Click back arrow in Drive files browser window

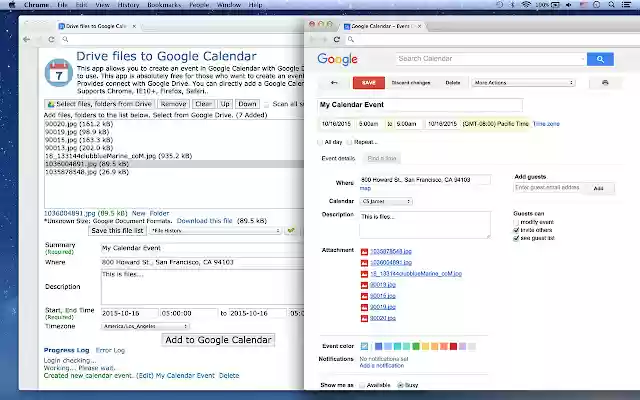27,40
